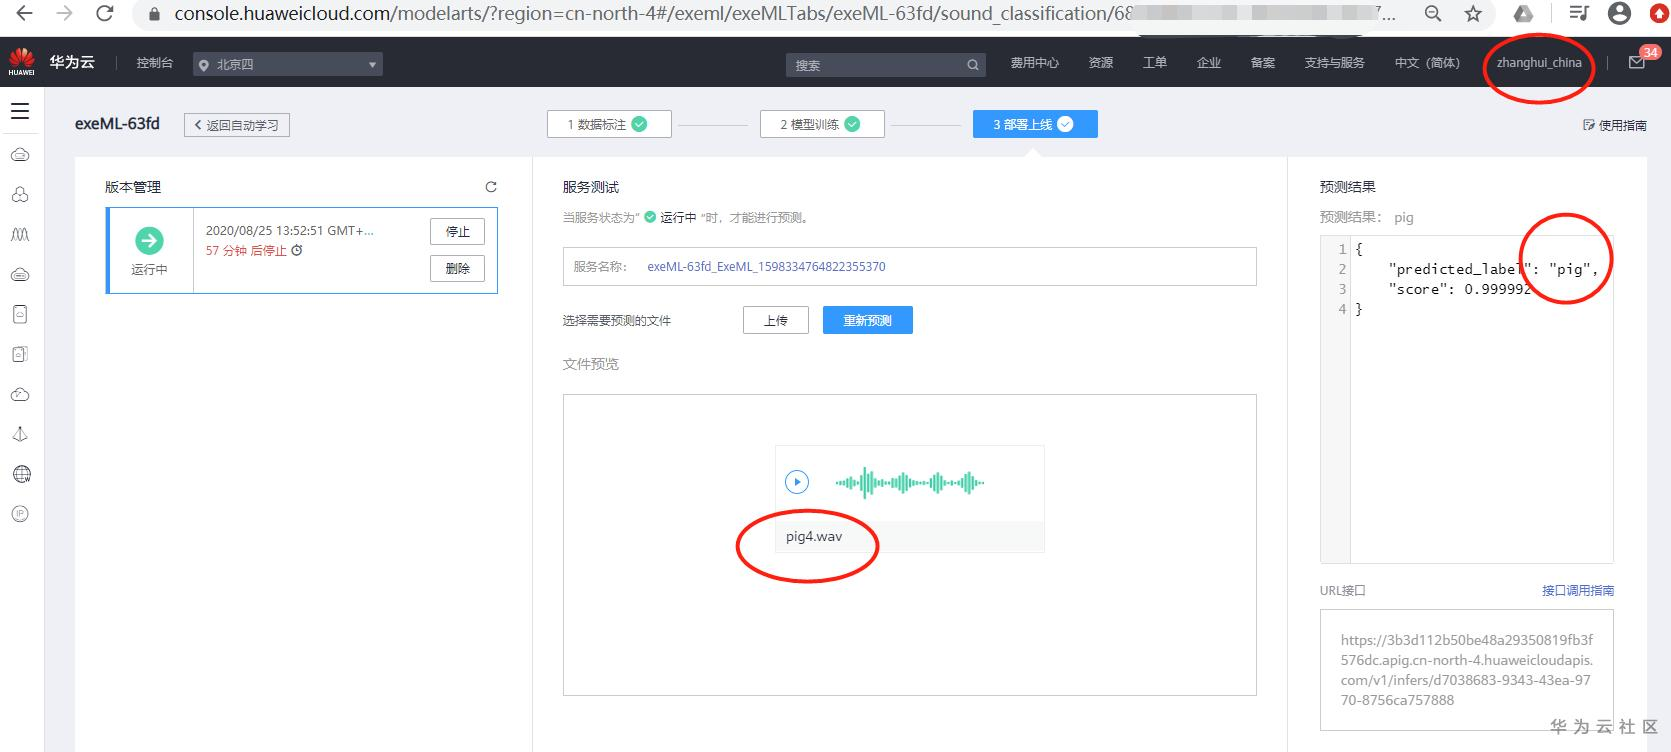
Task: Open the 费用中心 menu
Action: [1034, 63]
